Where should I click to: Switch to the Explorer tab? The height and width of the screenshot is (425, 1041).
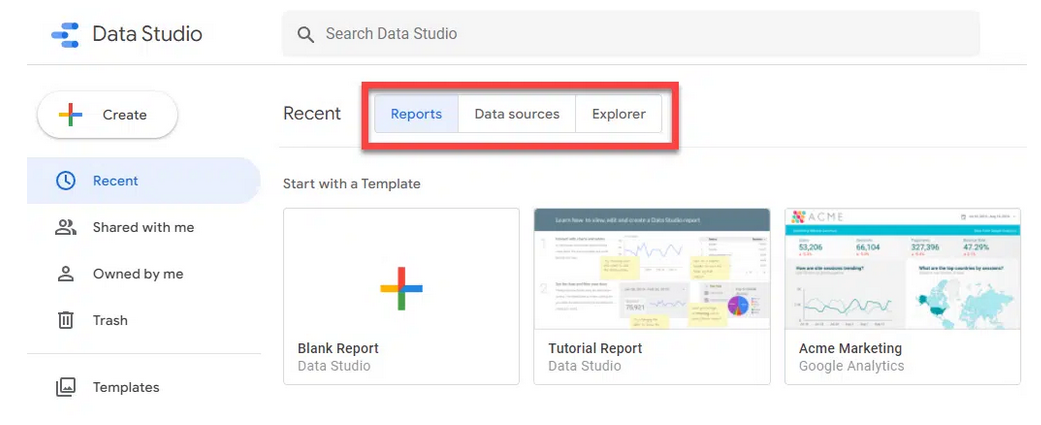point(619,114)
